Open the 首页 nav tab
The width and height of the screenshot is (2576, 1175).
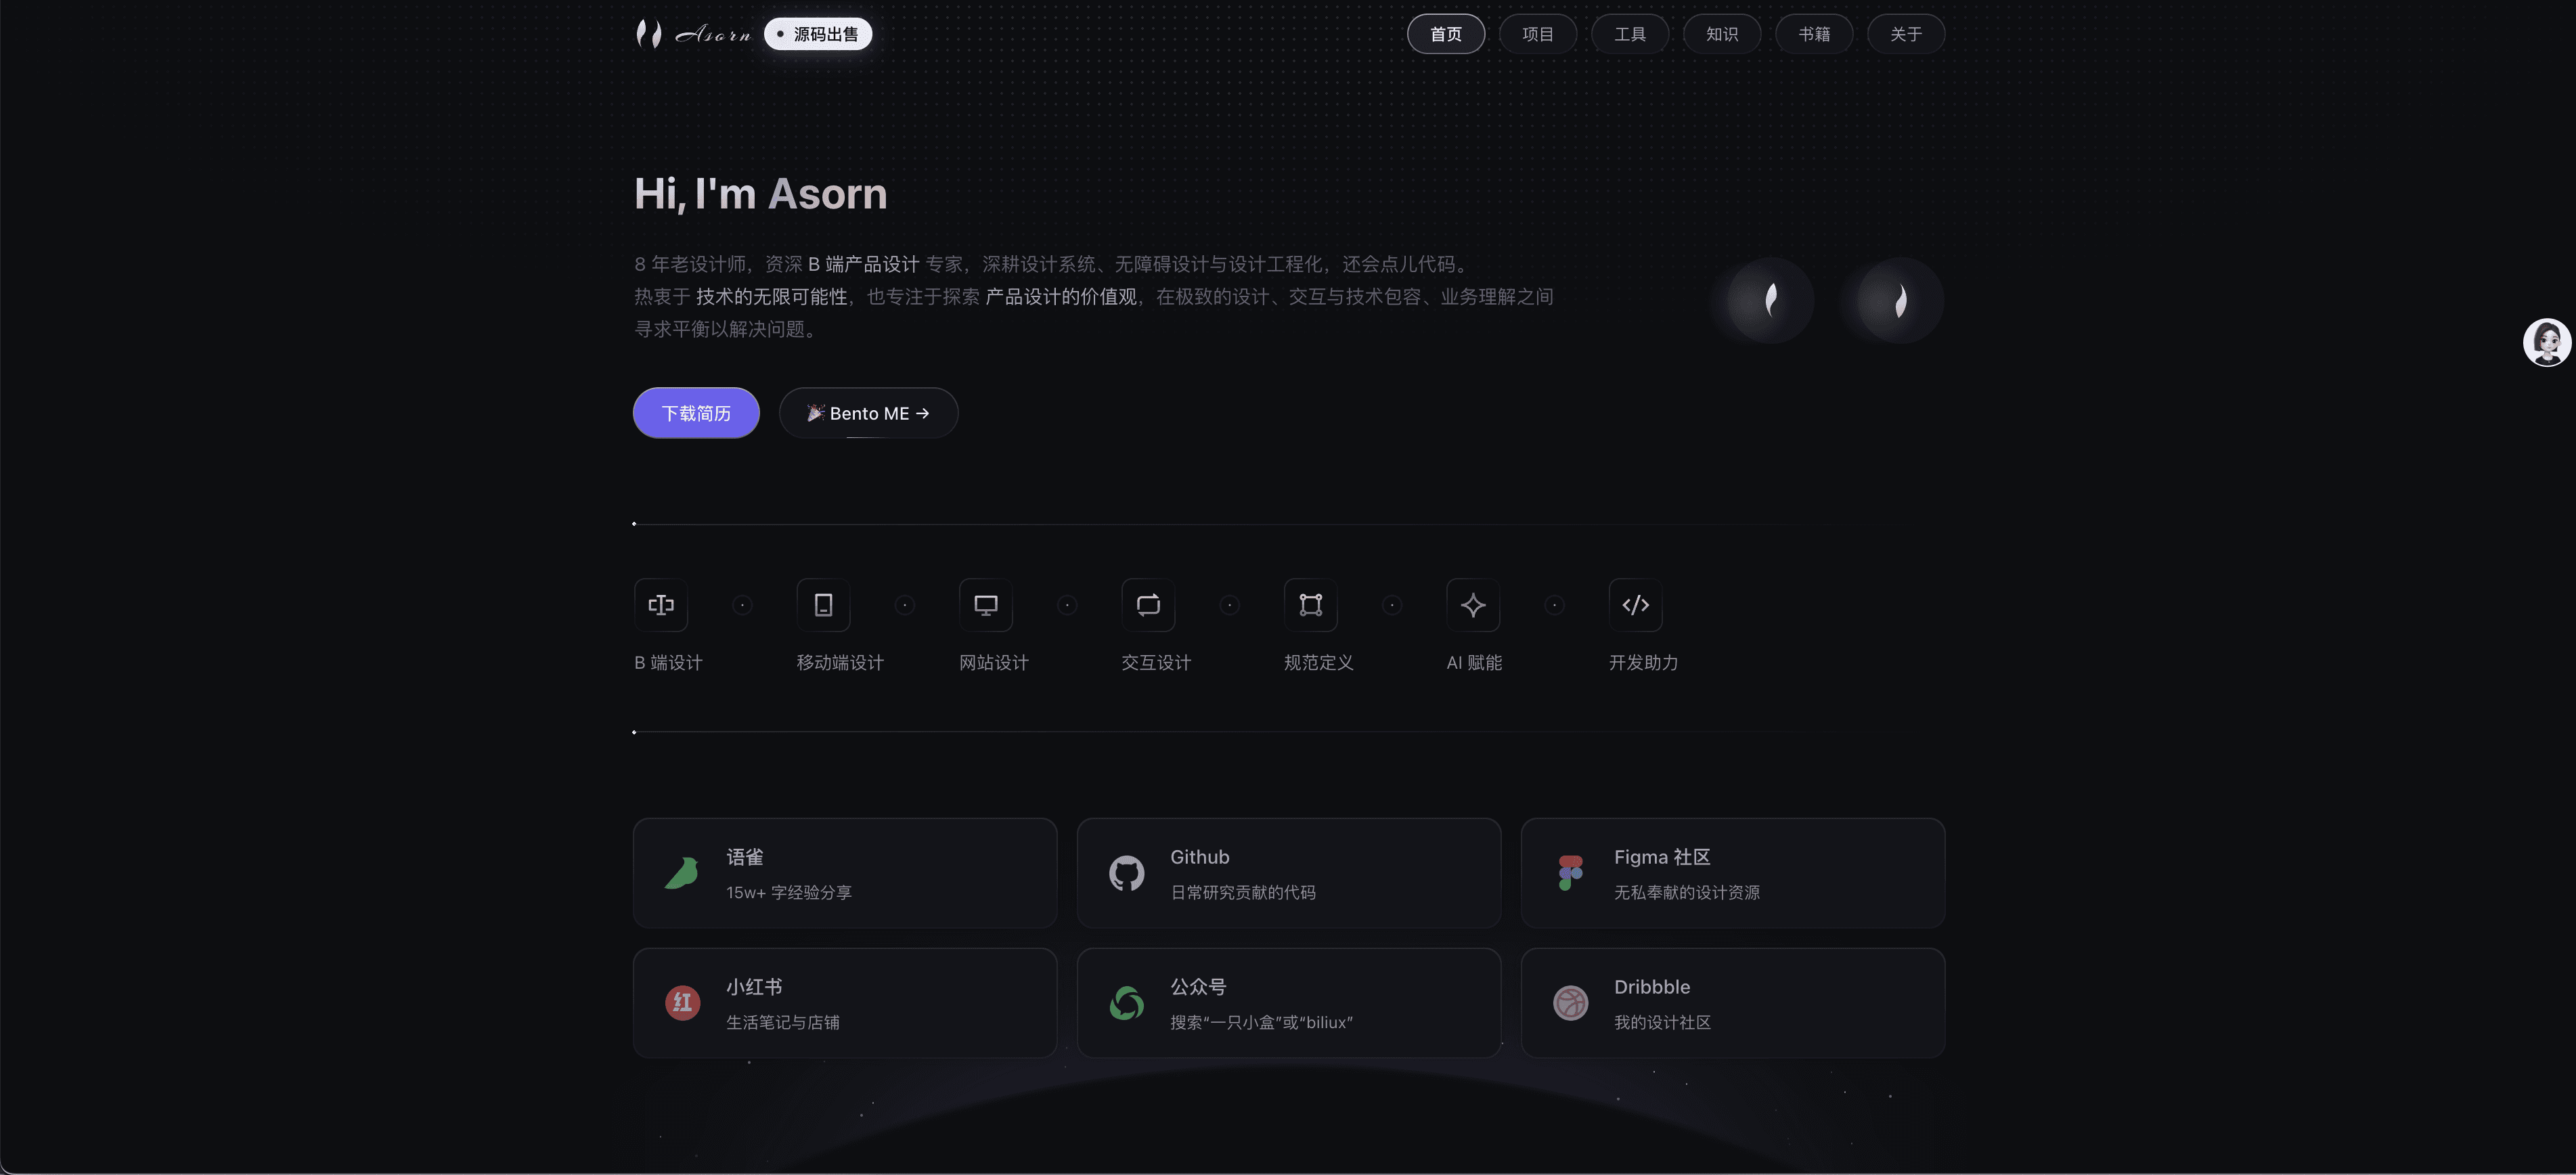point(1446,34)
